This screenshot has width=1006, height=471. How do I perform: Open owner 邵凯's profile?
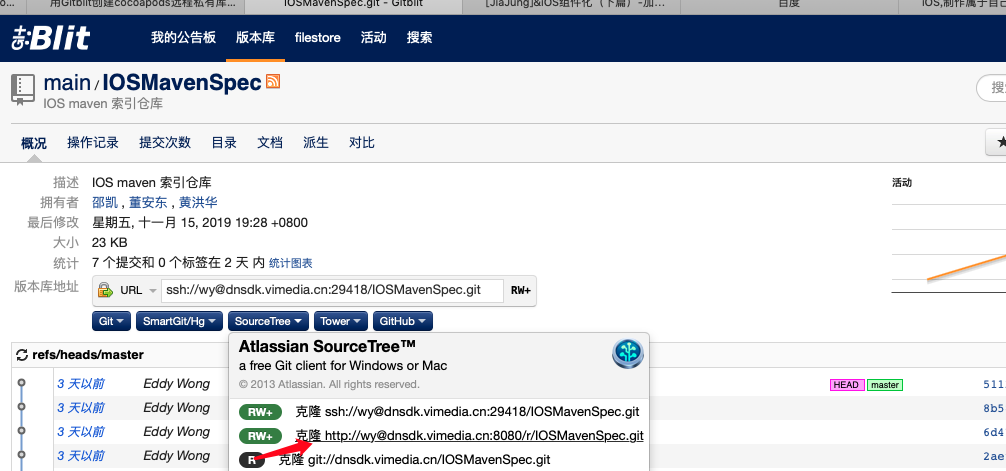pyautogui.click(x=105, y=203)
